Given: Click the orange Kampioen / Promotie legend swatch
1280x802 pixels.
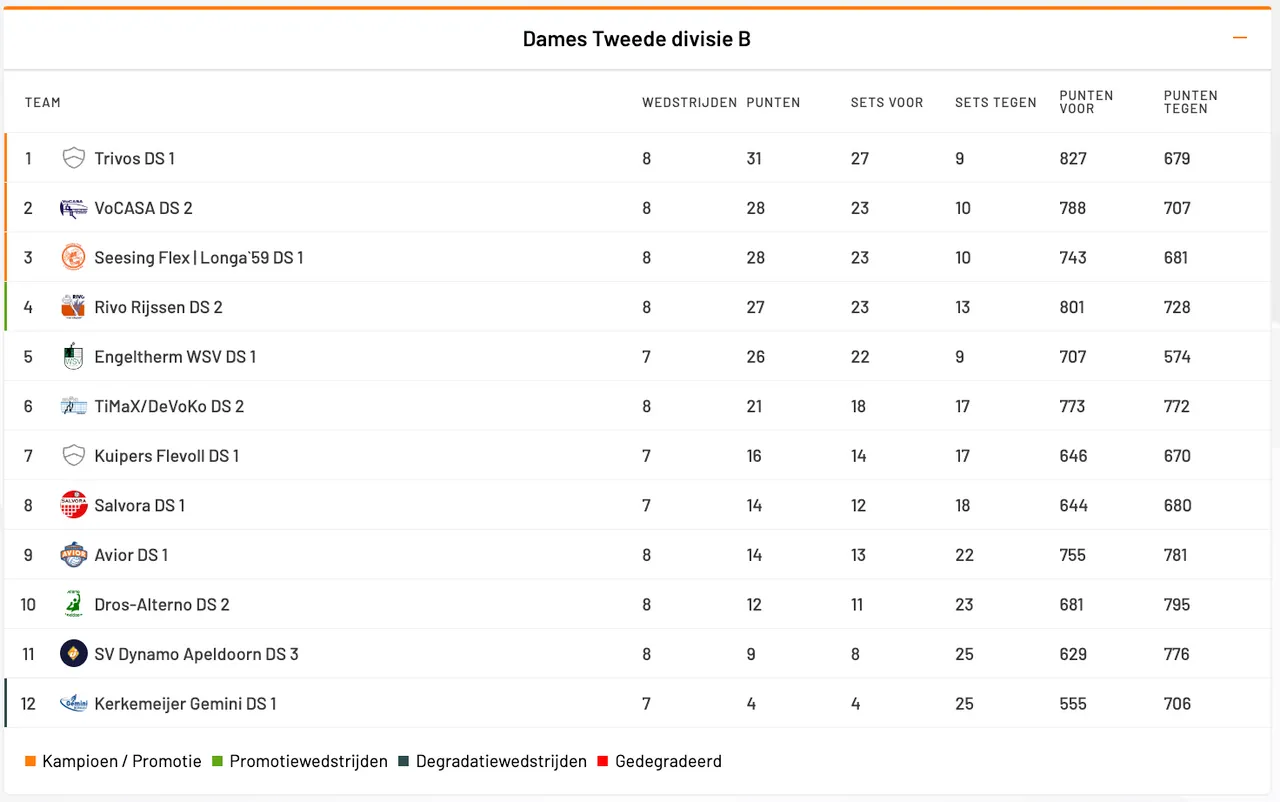Looking at the screenshot, I should [30, 762].
